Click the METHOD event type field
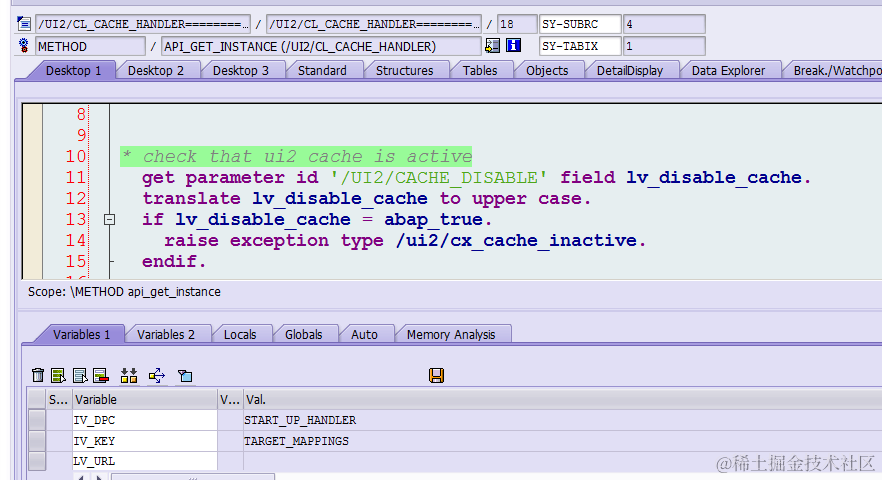 [x=91, y=46]
